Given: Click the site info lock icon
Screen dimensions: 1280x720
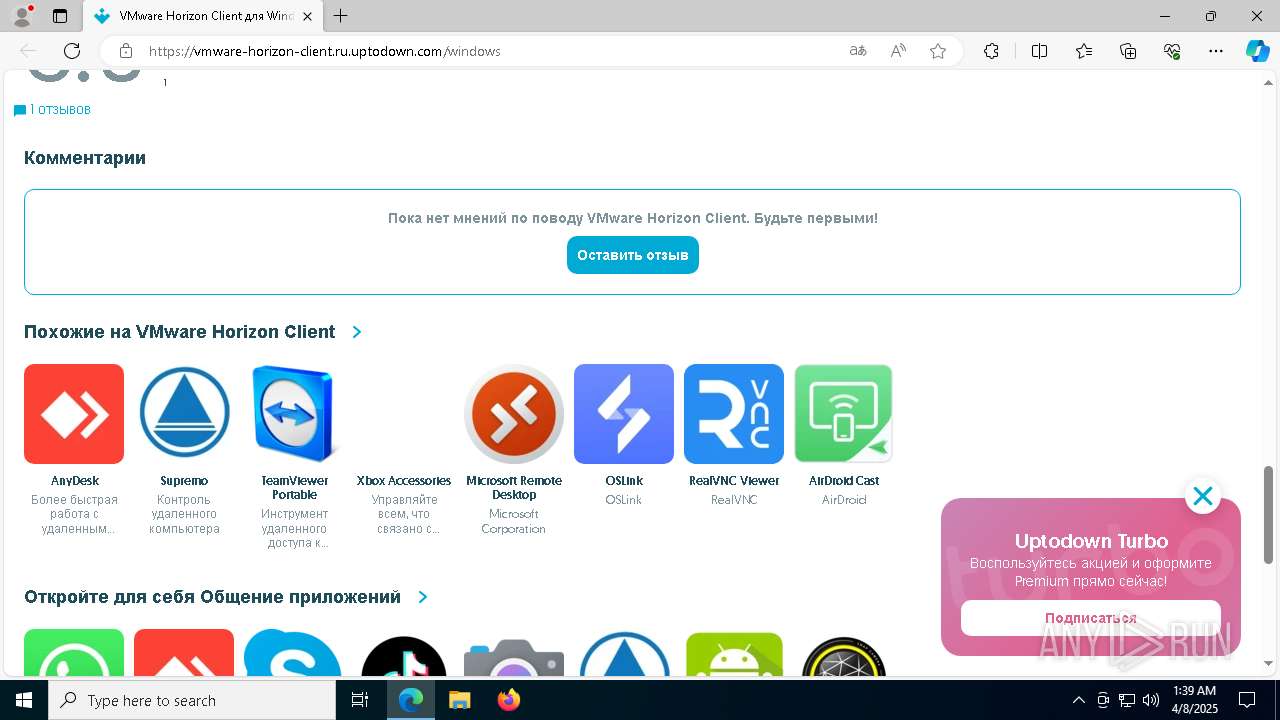Looking at the screenshot, I should [126, 51].
